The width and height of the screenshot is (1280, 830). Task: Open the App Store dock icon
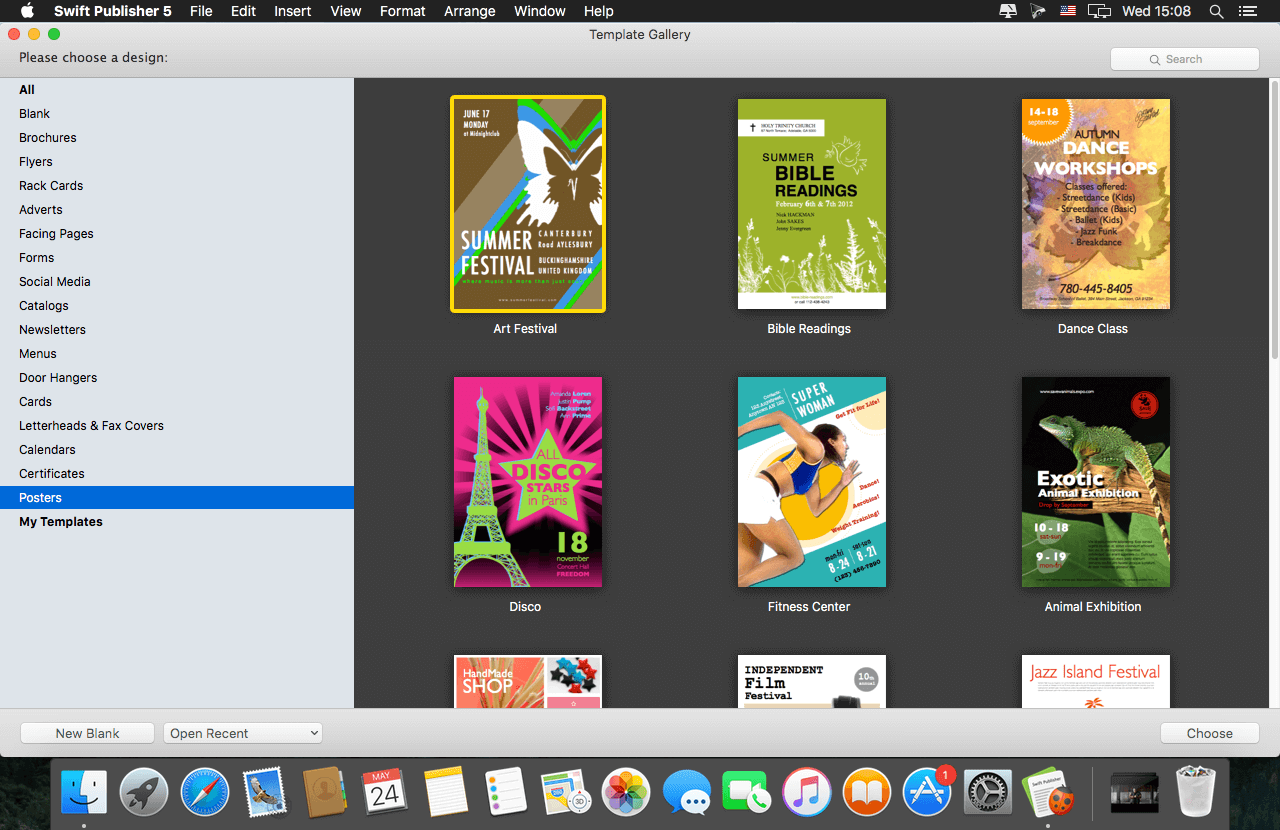tap(927, 793)
